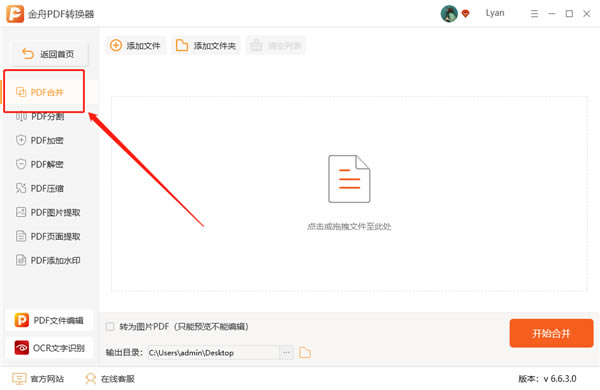Maximize the converter window
Viewport: 600px width, 390px height.
click(569, 14)
